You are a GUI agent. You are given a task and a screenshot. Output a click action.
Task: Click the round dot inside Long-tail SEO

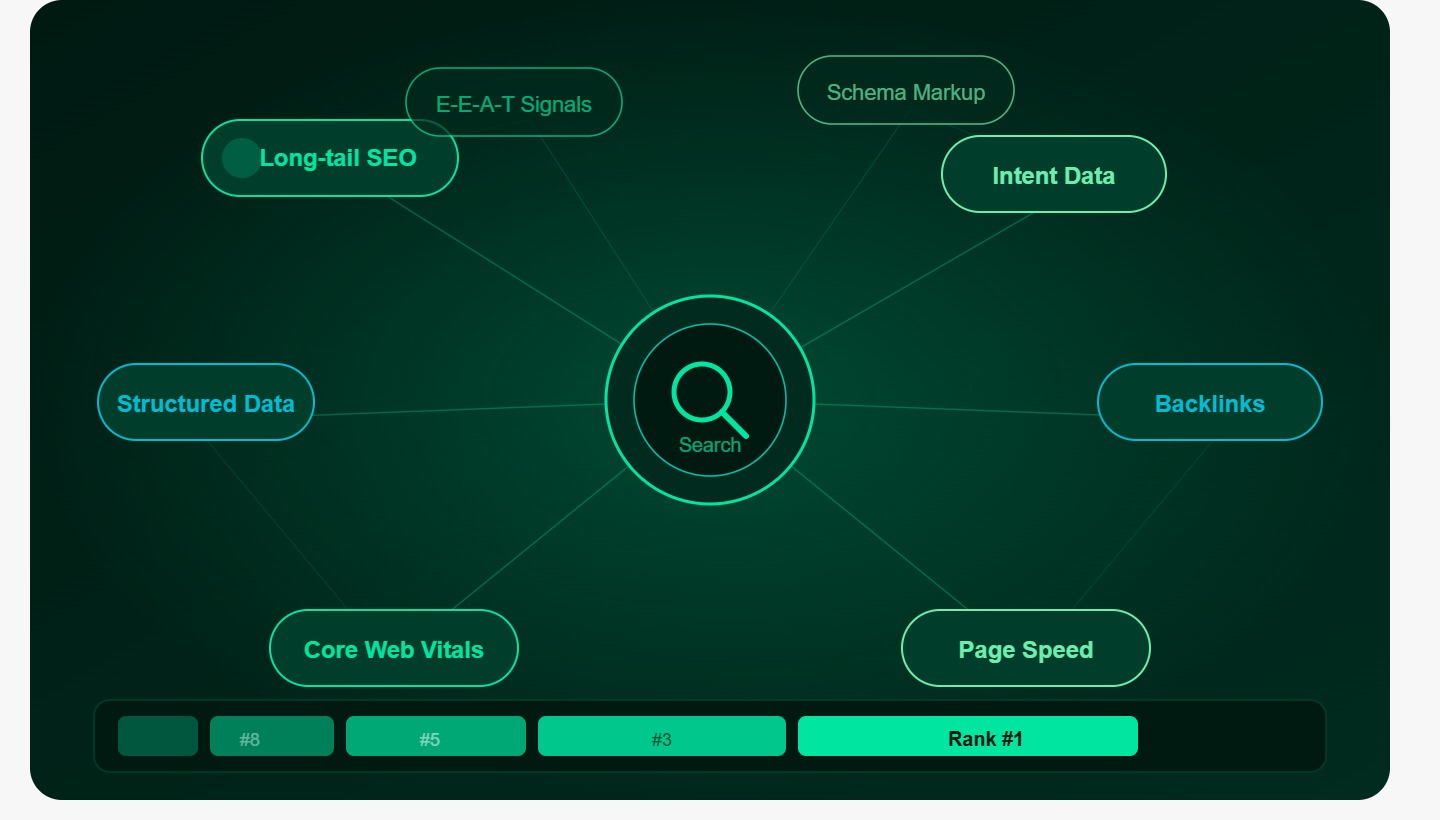click(x=241, y=158)
